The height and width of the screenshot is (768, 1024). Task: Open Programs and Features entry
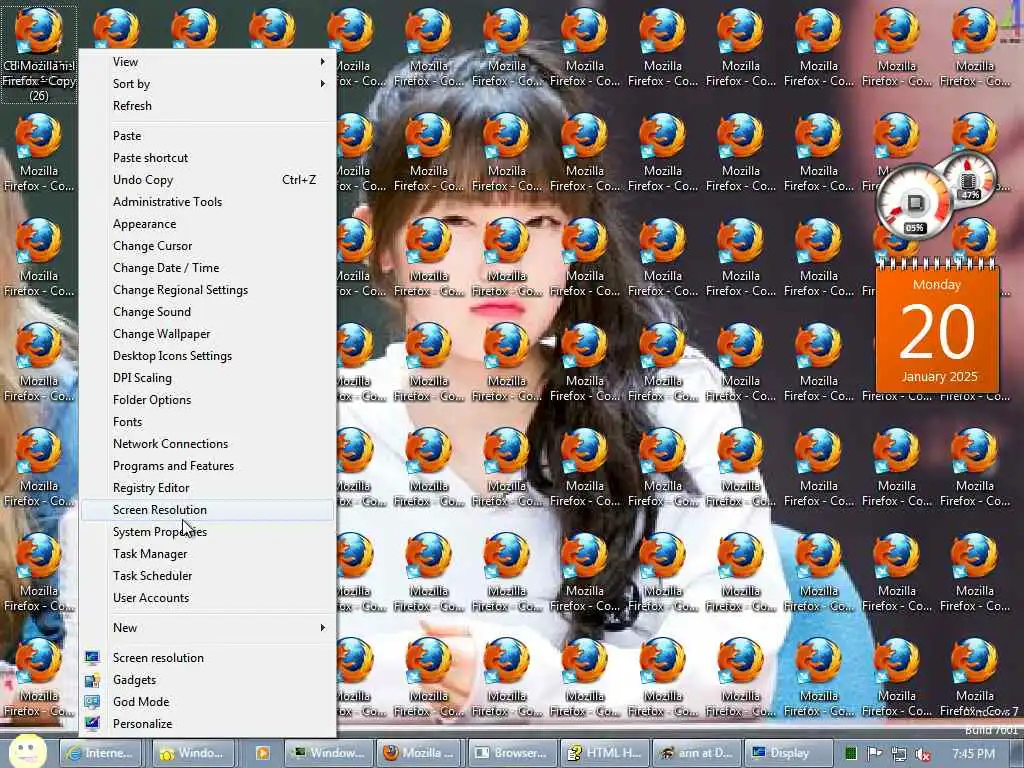click(x=208, y=466)
